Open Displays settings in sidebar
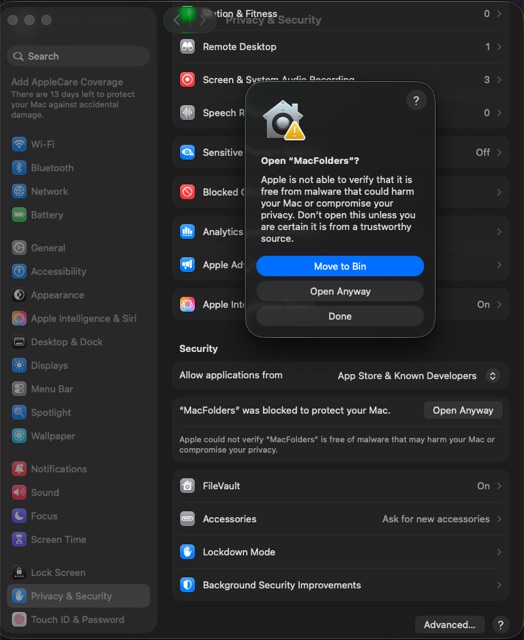 (x=78, y=365)
